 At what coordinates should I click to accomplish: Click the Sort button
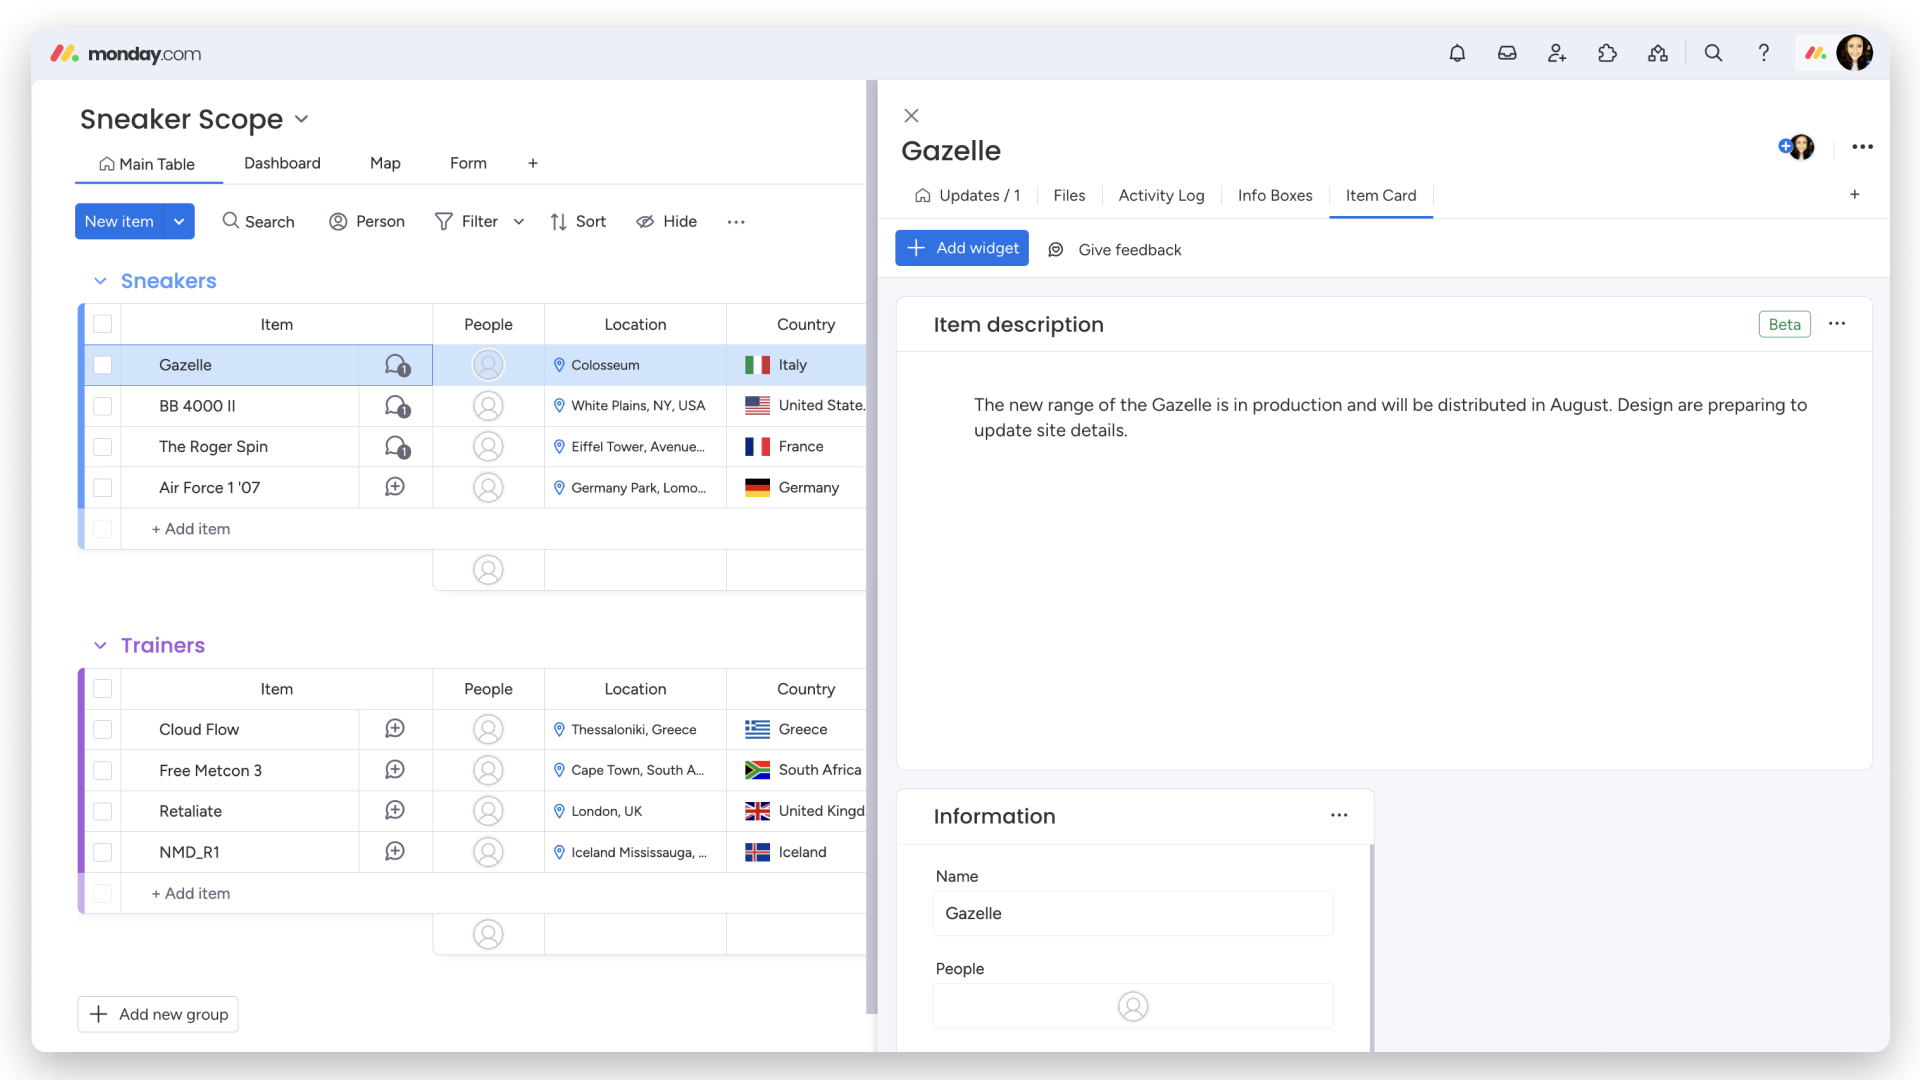click(x=578, y=222)
